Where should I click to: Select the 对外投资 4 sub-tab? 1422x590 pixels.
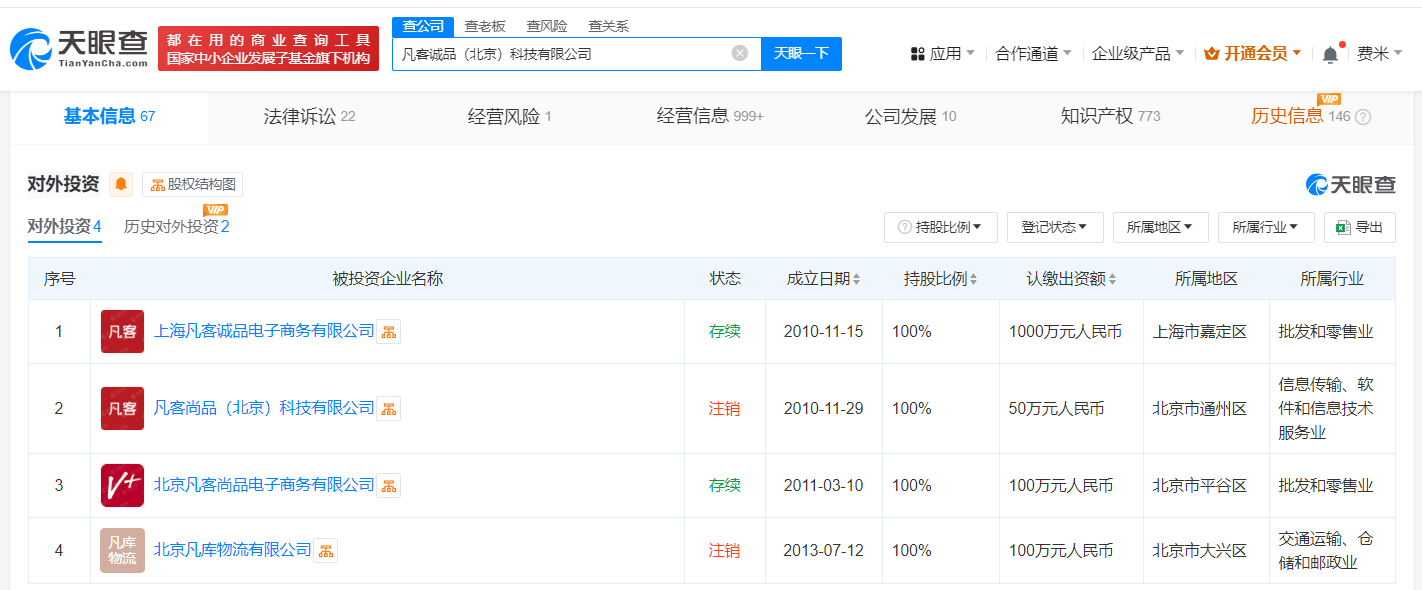point(64,227)
